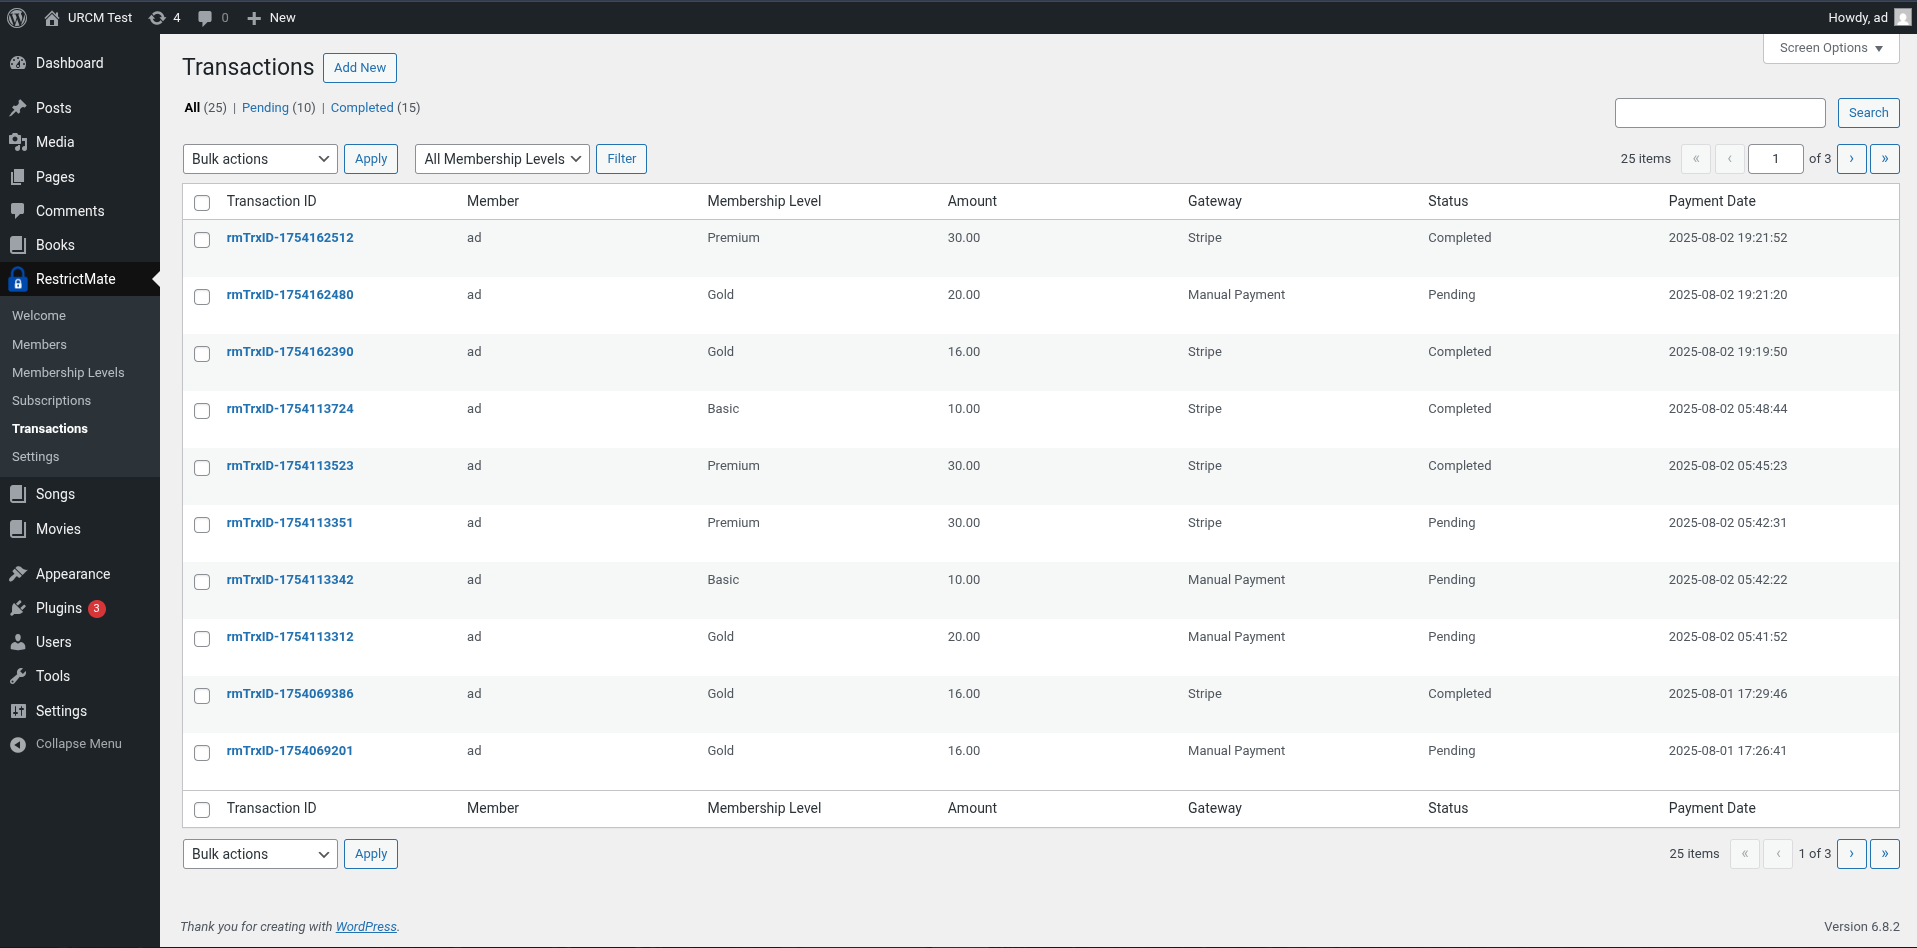This screenshot has height=948, width=1917.
Task: Go to last page in top pagination
Action: tap(1885, 159)
